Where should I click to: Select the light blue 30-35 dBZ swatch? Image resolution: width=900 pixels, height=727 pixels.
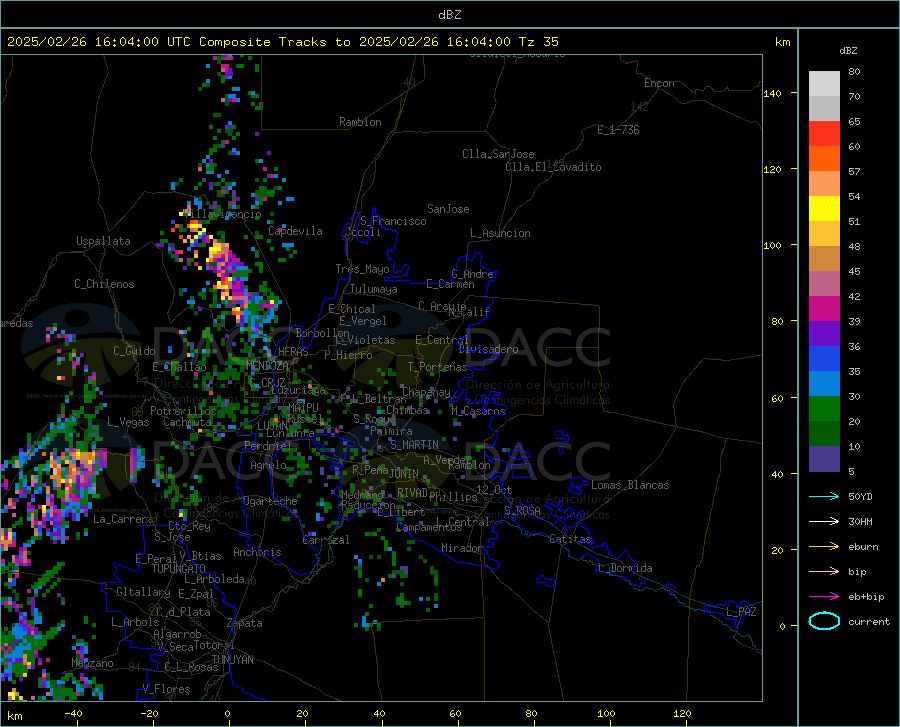pos(824,384)
